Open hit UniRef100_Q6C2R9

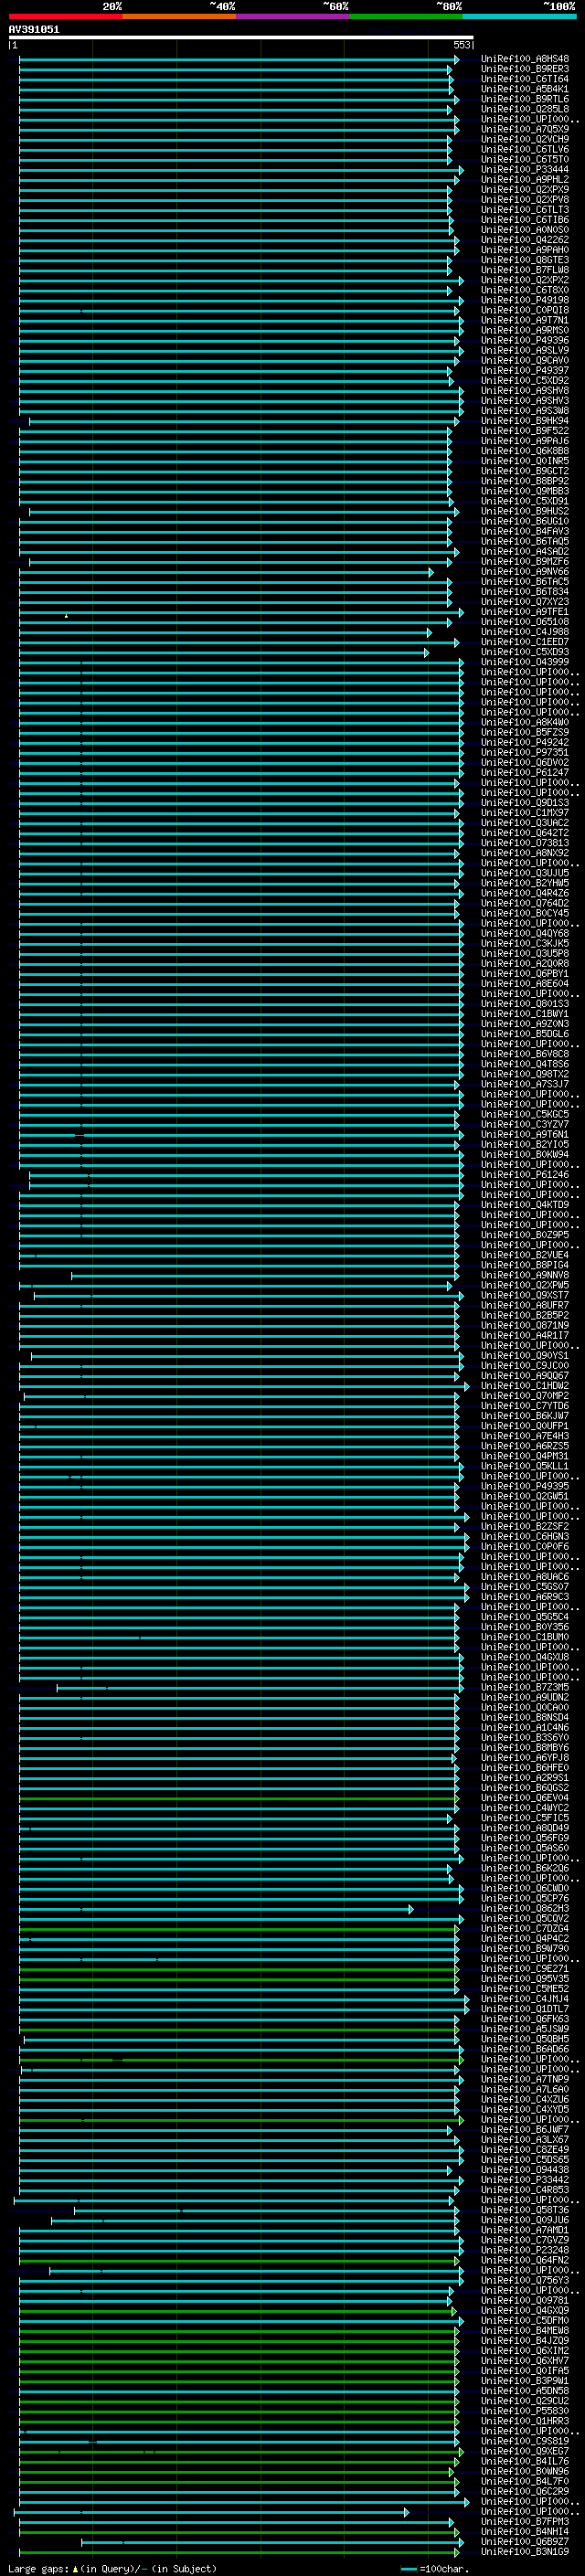point(524,2491)
